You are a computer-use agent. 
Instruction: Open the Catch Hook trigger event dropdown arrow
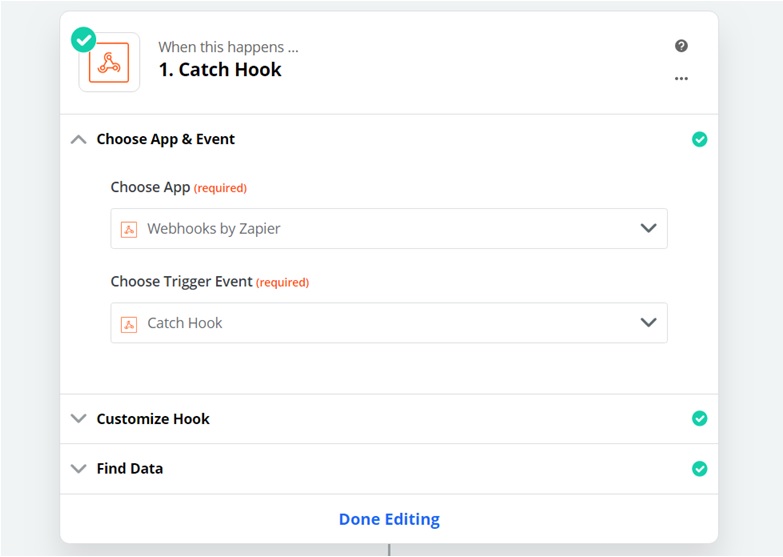[x=648, y=323]
